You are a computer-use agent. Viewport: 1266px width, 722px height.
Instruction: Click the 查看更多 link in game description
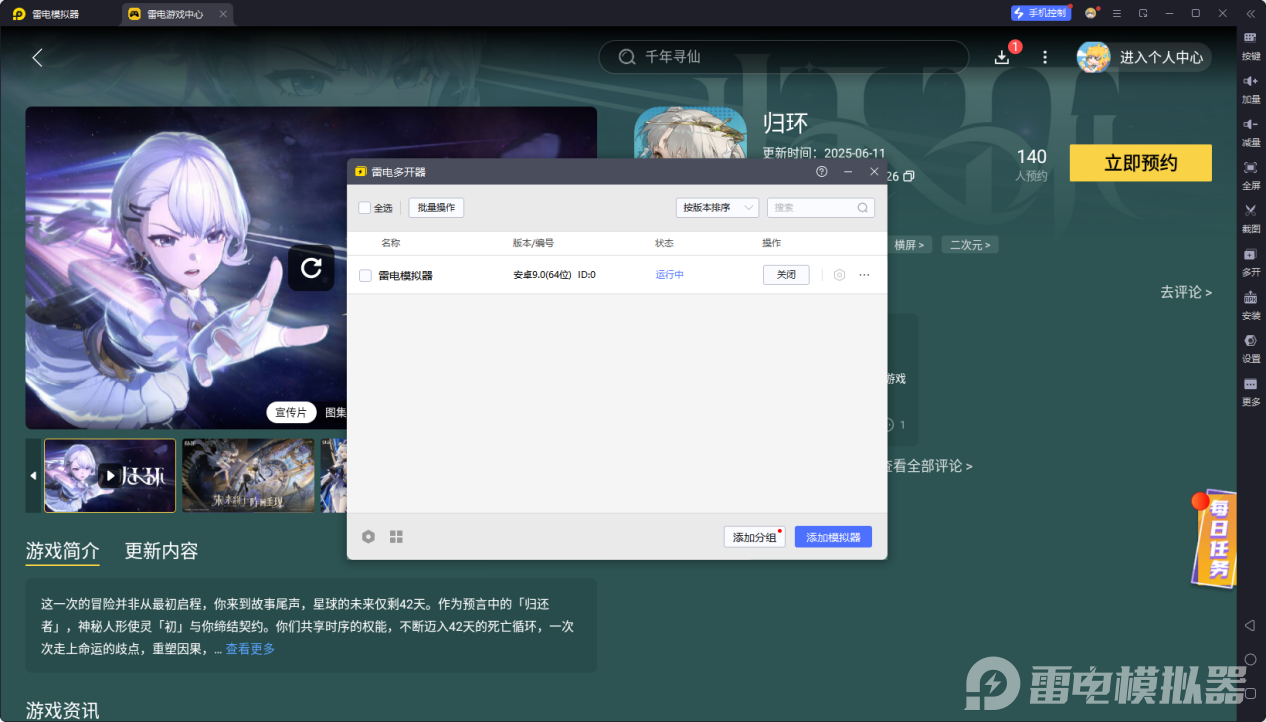coord(250,649)
